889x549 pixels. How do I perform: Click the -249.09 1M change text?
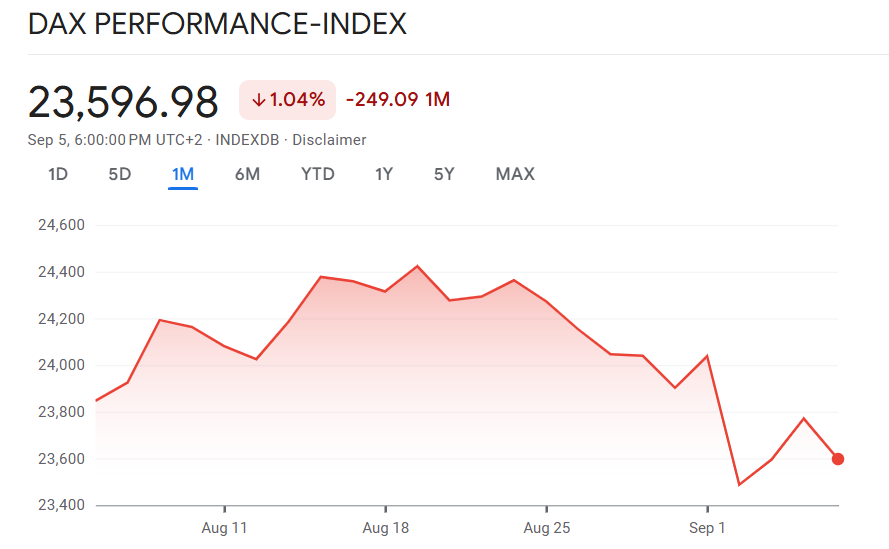pos(398,100)
